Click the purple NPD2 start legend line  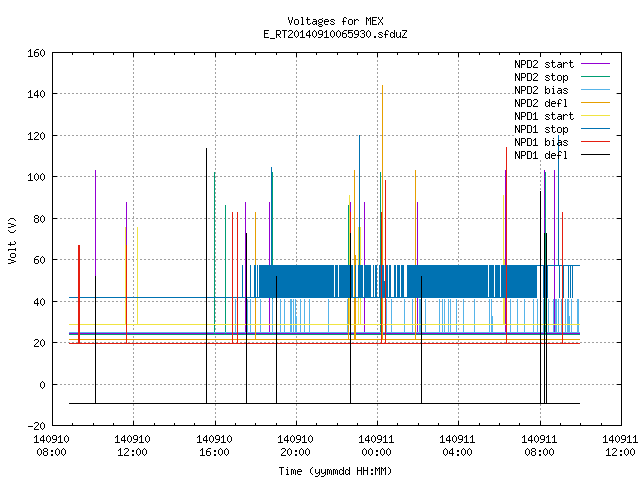[x=596, y=64]
